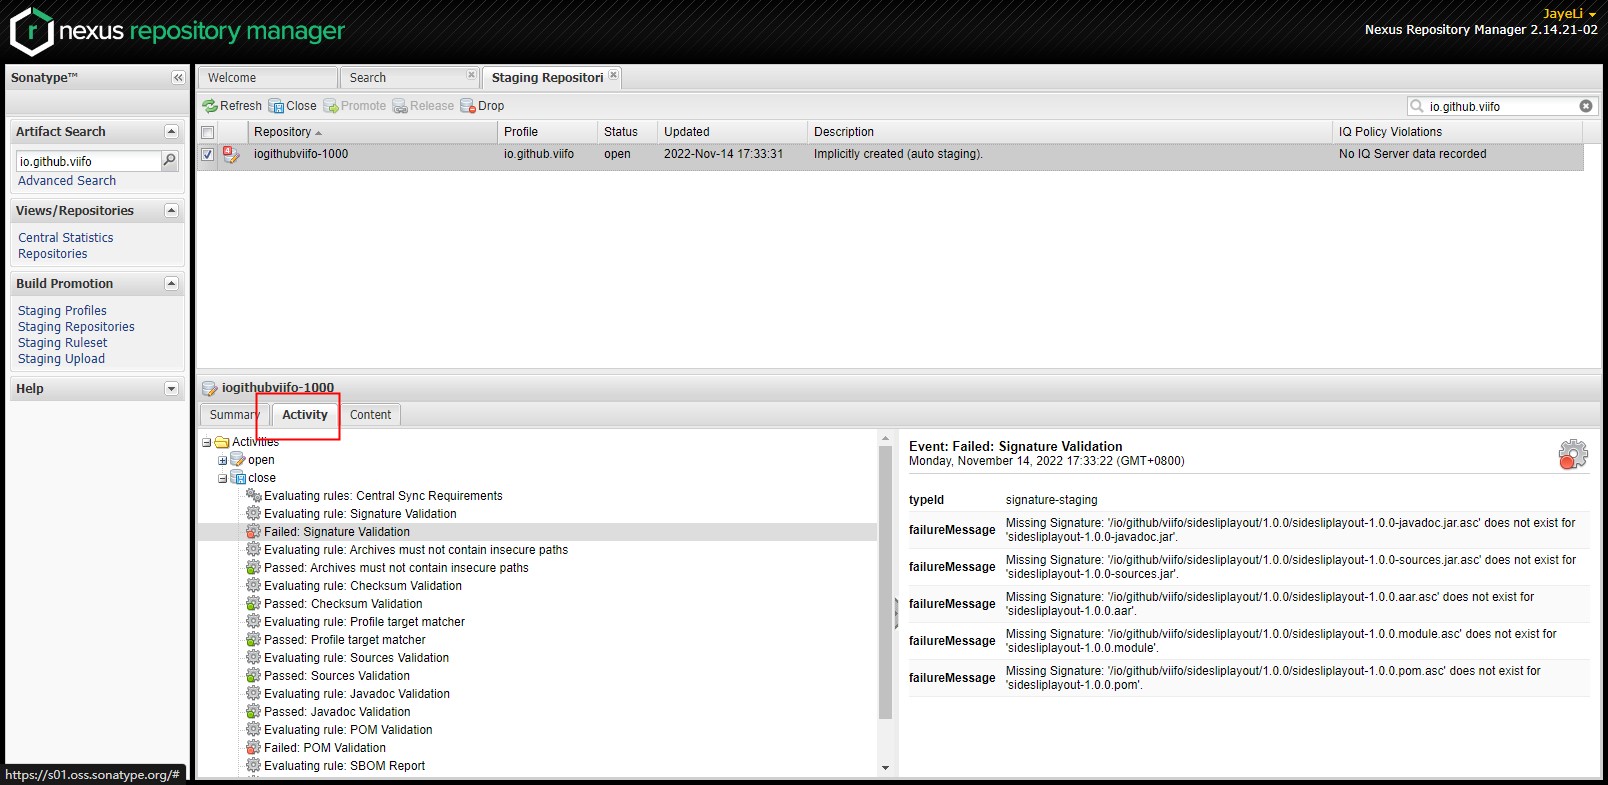Collapse the Artifact Search panel
Viewport: 1608px width, 785px height.
tap(171, 131)
